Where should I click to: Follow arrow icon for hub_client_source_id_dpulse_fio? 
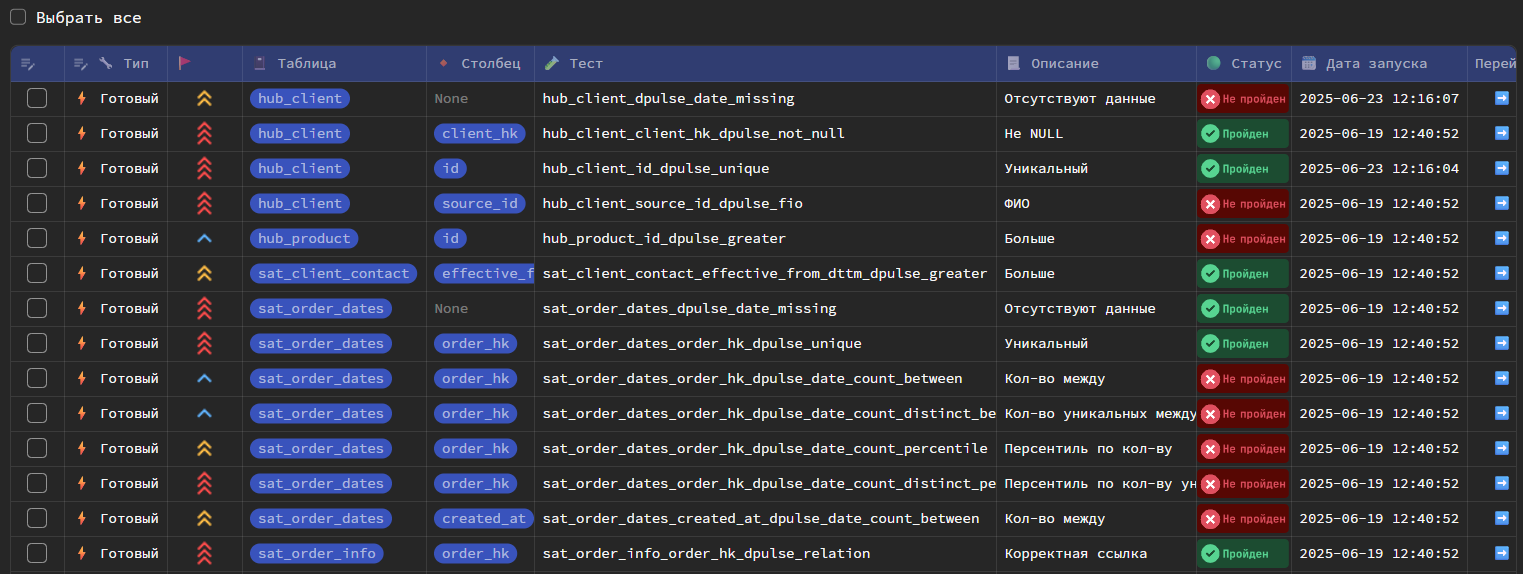pos(1501,203)
